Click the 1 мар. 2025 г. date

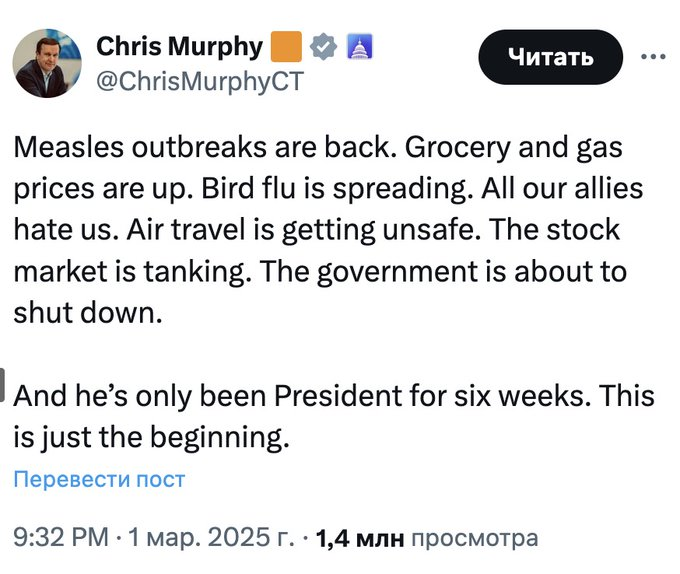[209, 538]
